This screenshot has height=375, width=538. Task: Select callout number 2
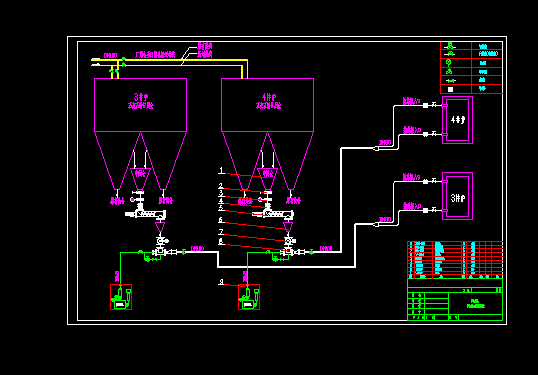(221, 186)
